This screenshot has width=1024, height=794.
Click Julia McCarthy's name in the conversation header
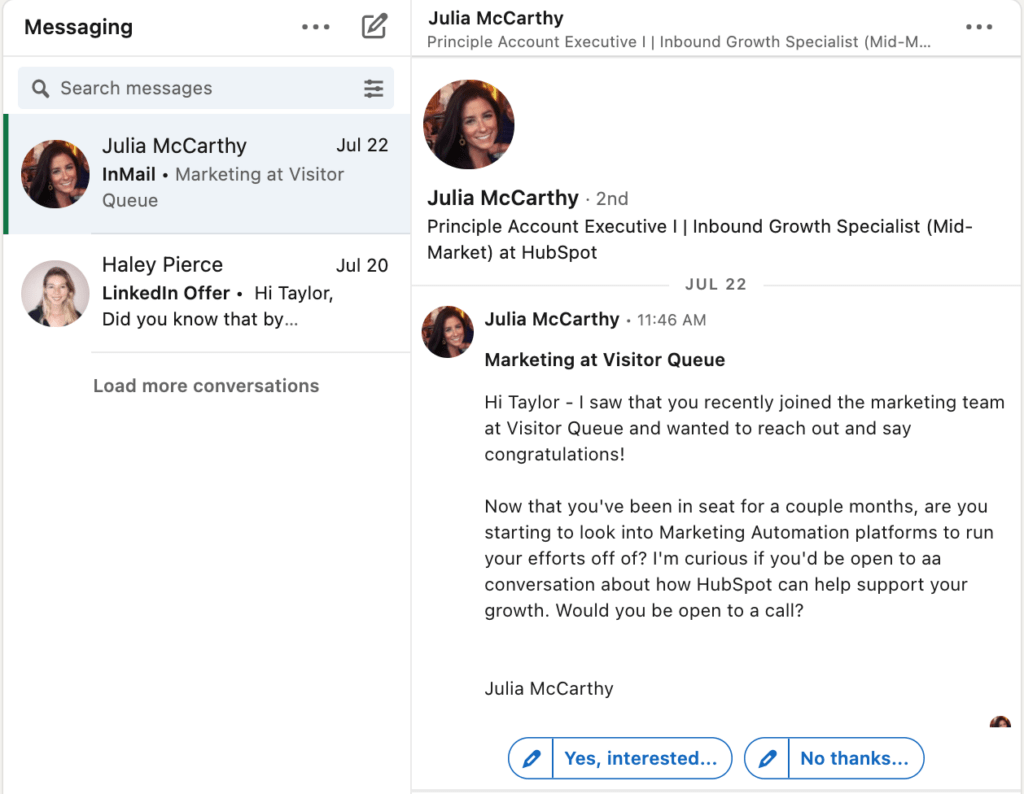(496, 18)
